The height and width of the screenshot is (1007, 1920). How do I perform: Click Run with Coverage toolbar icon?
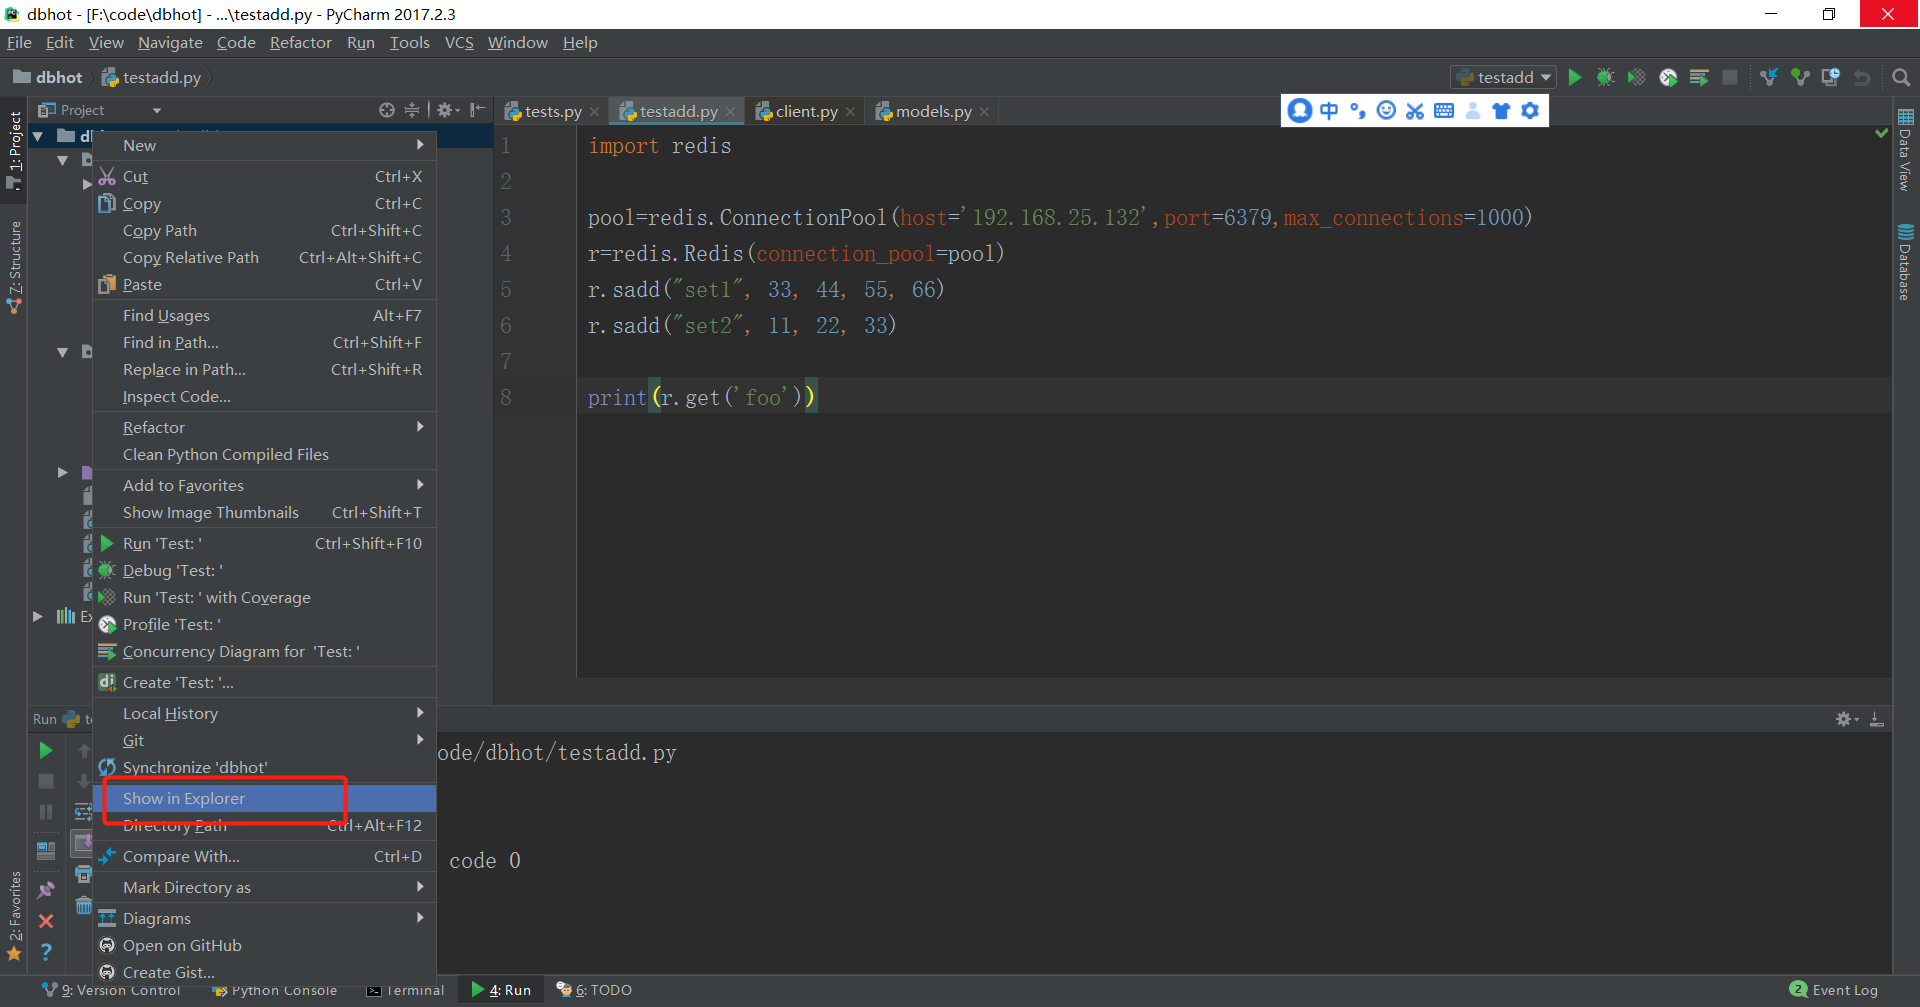coord(1636,78)
